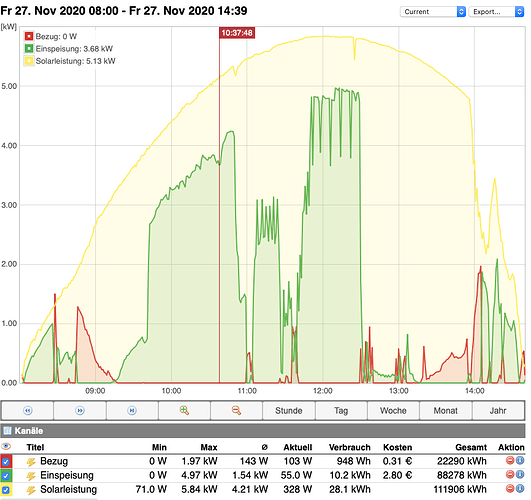Remove the Bezug channel with red minus
The image size is (531, 500).
510,460
